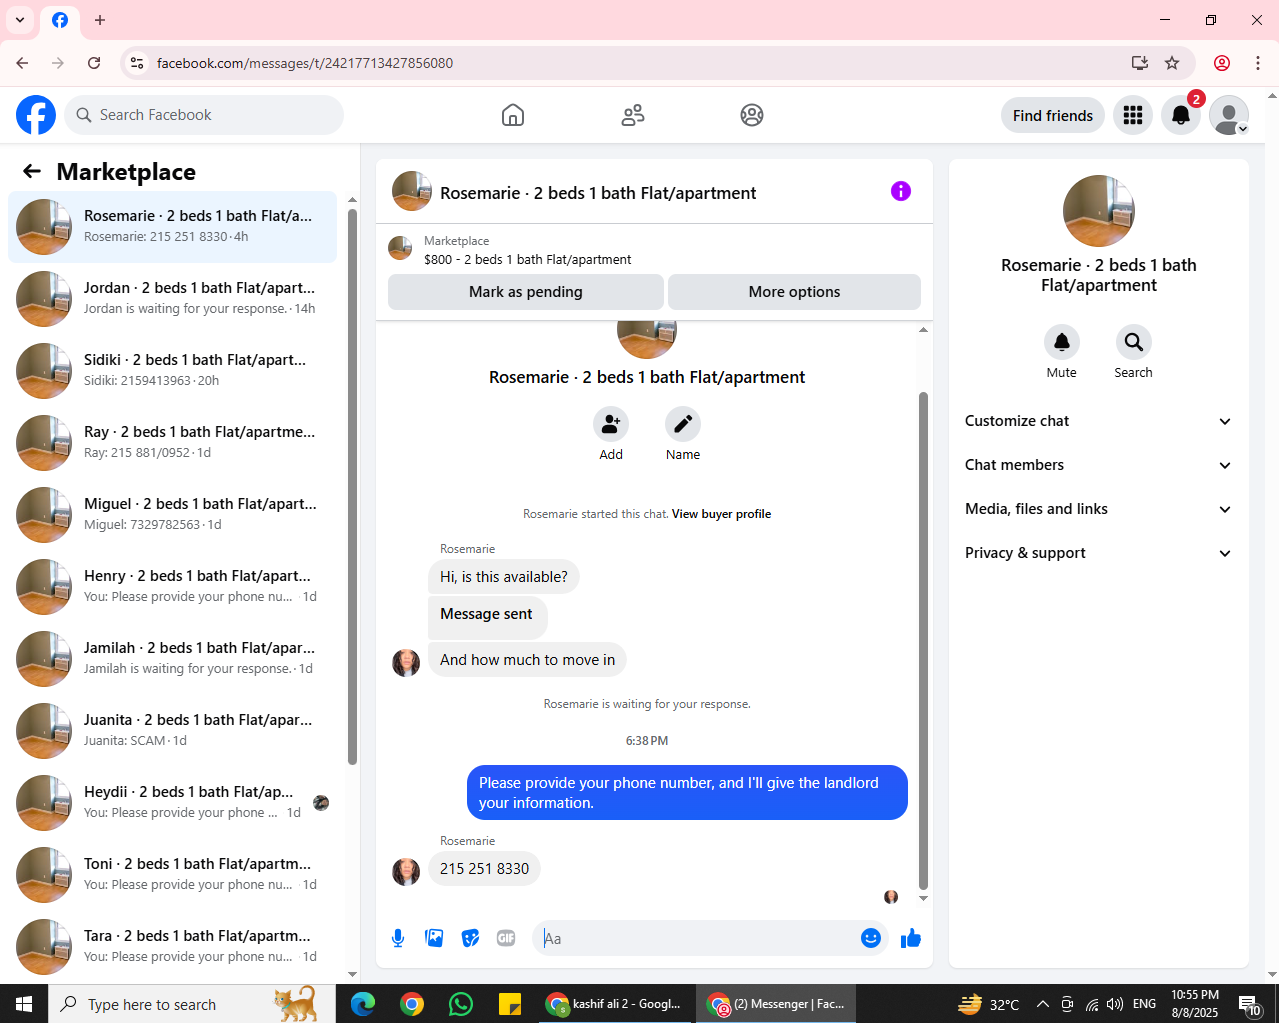Click the '215 251 8330' message bubble

(x=485, y=869)
